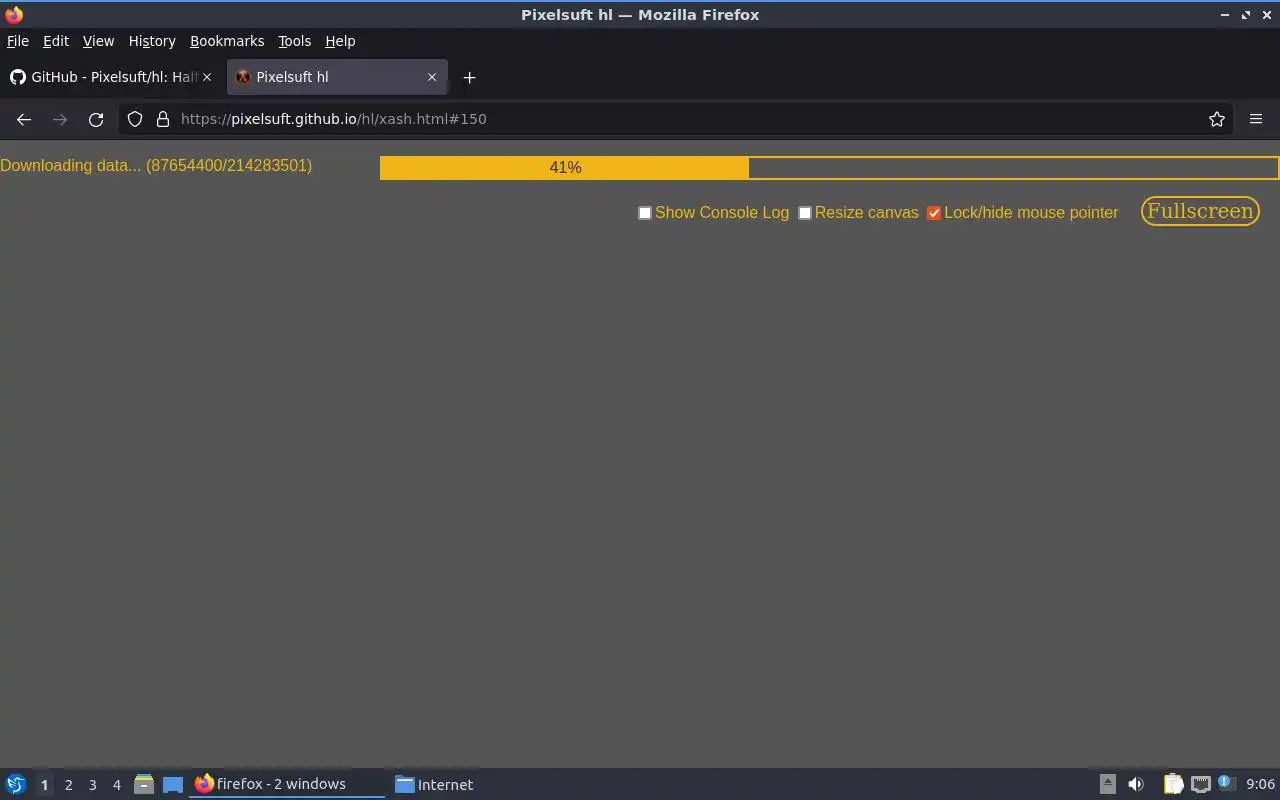
Task: Open the file manager drawer icon in taskbar
Action: [143, 784]
